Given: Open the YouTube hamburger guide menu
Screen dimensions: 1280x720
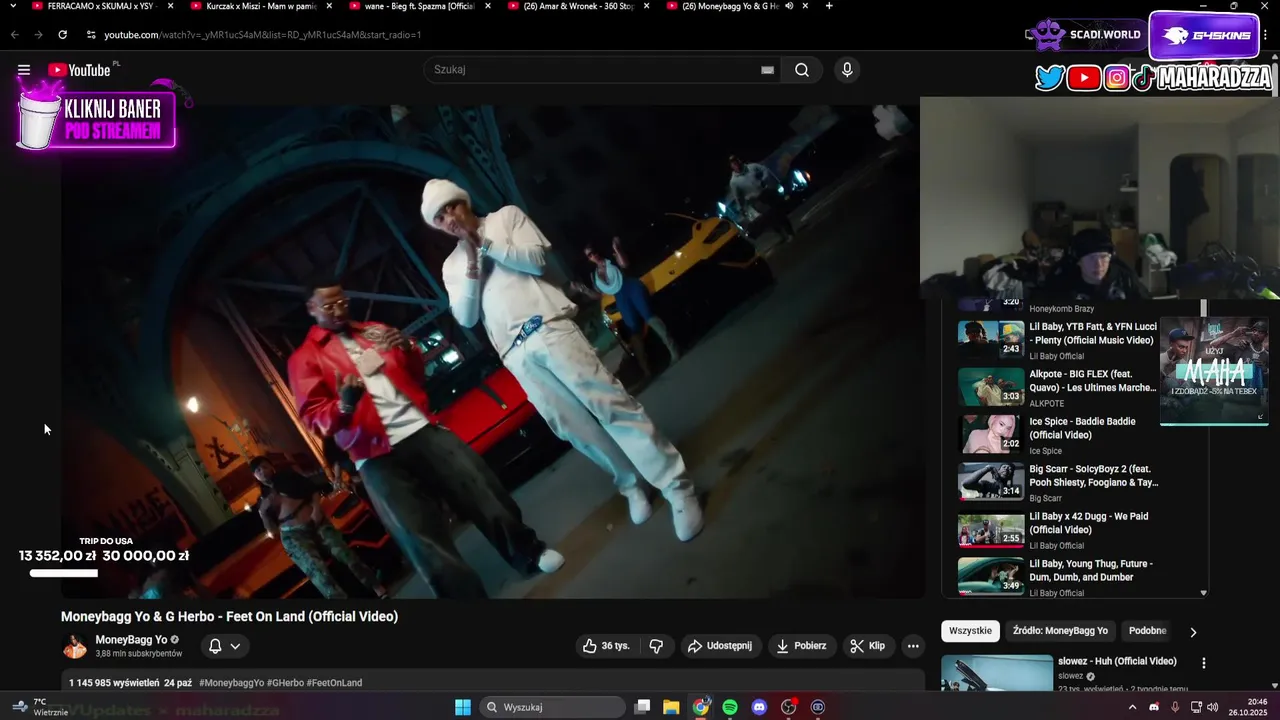Looking at the screenshot, I should click(24, 70).
